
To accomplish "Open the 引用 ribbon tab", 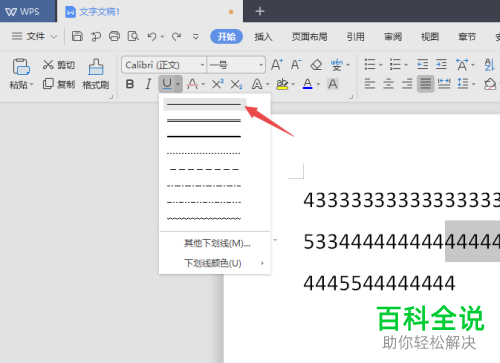I will [x=355, y=36].
